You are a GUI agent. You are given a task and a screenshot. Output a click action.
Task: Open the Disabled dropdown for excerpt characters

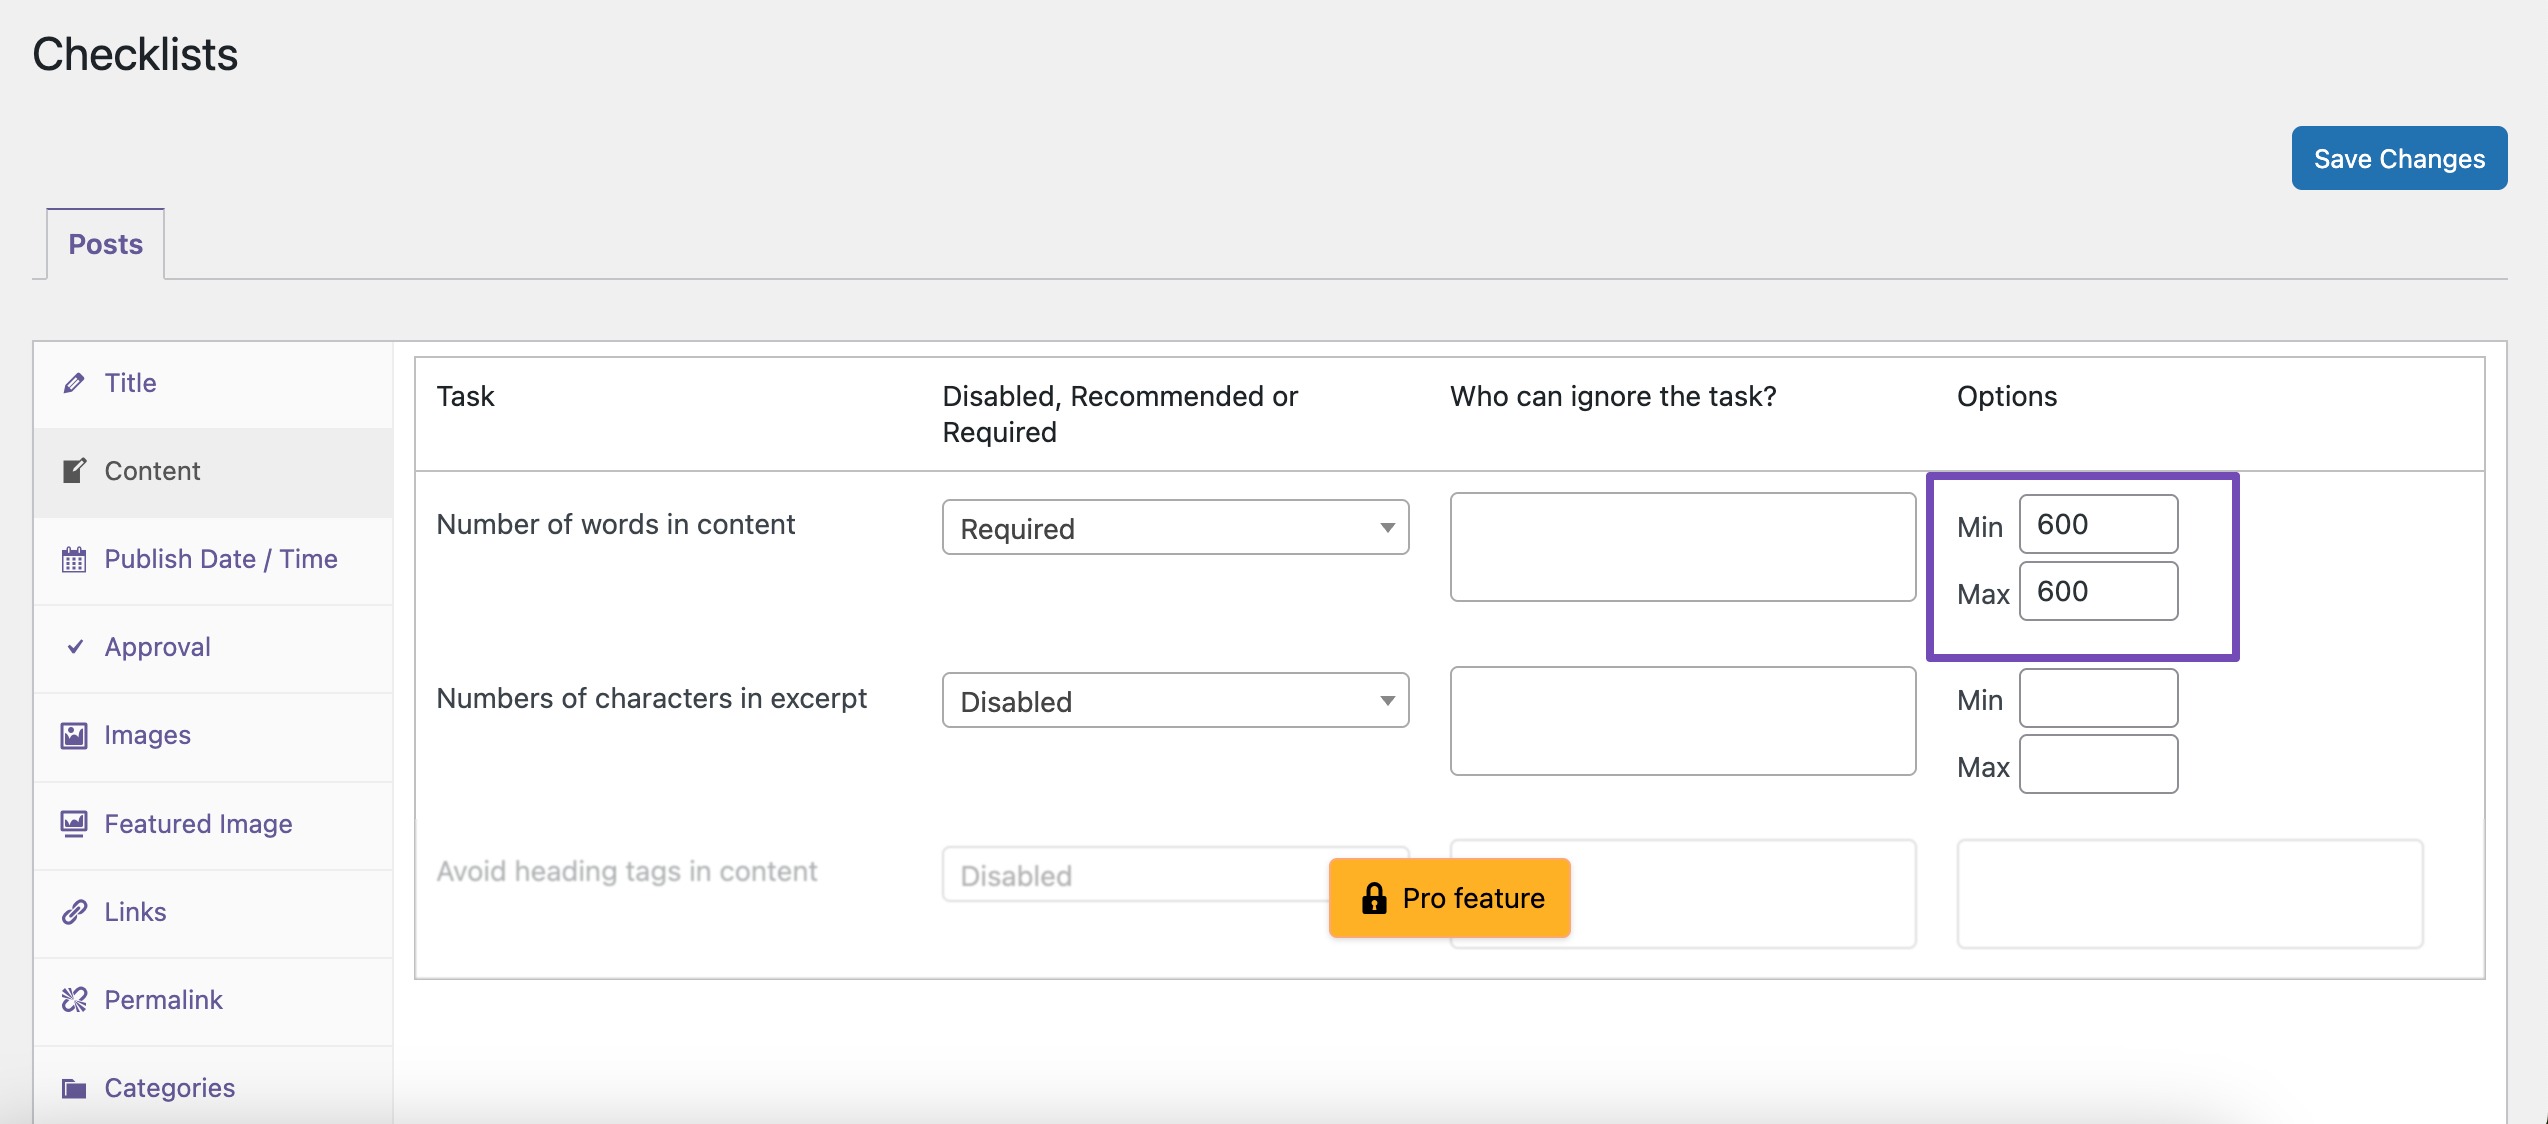[x=1175, y=700]
